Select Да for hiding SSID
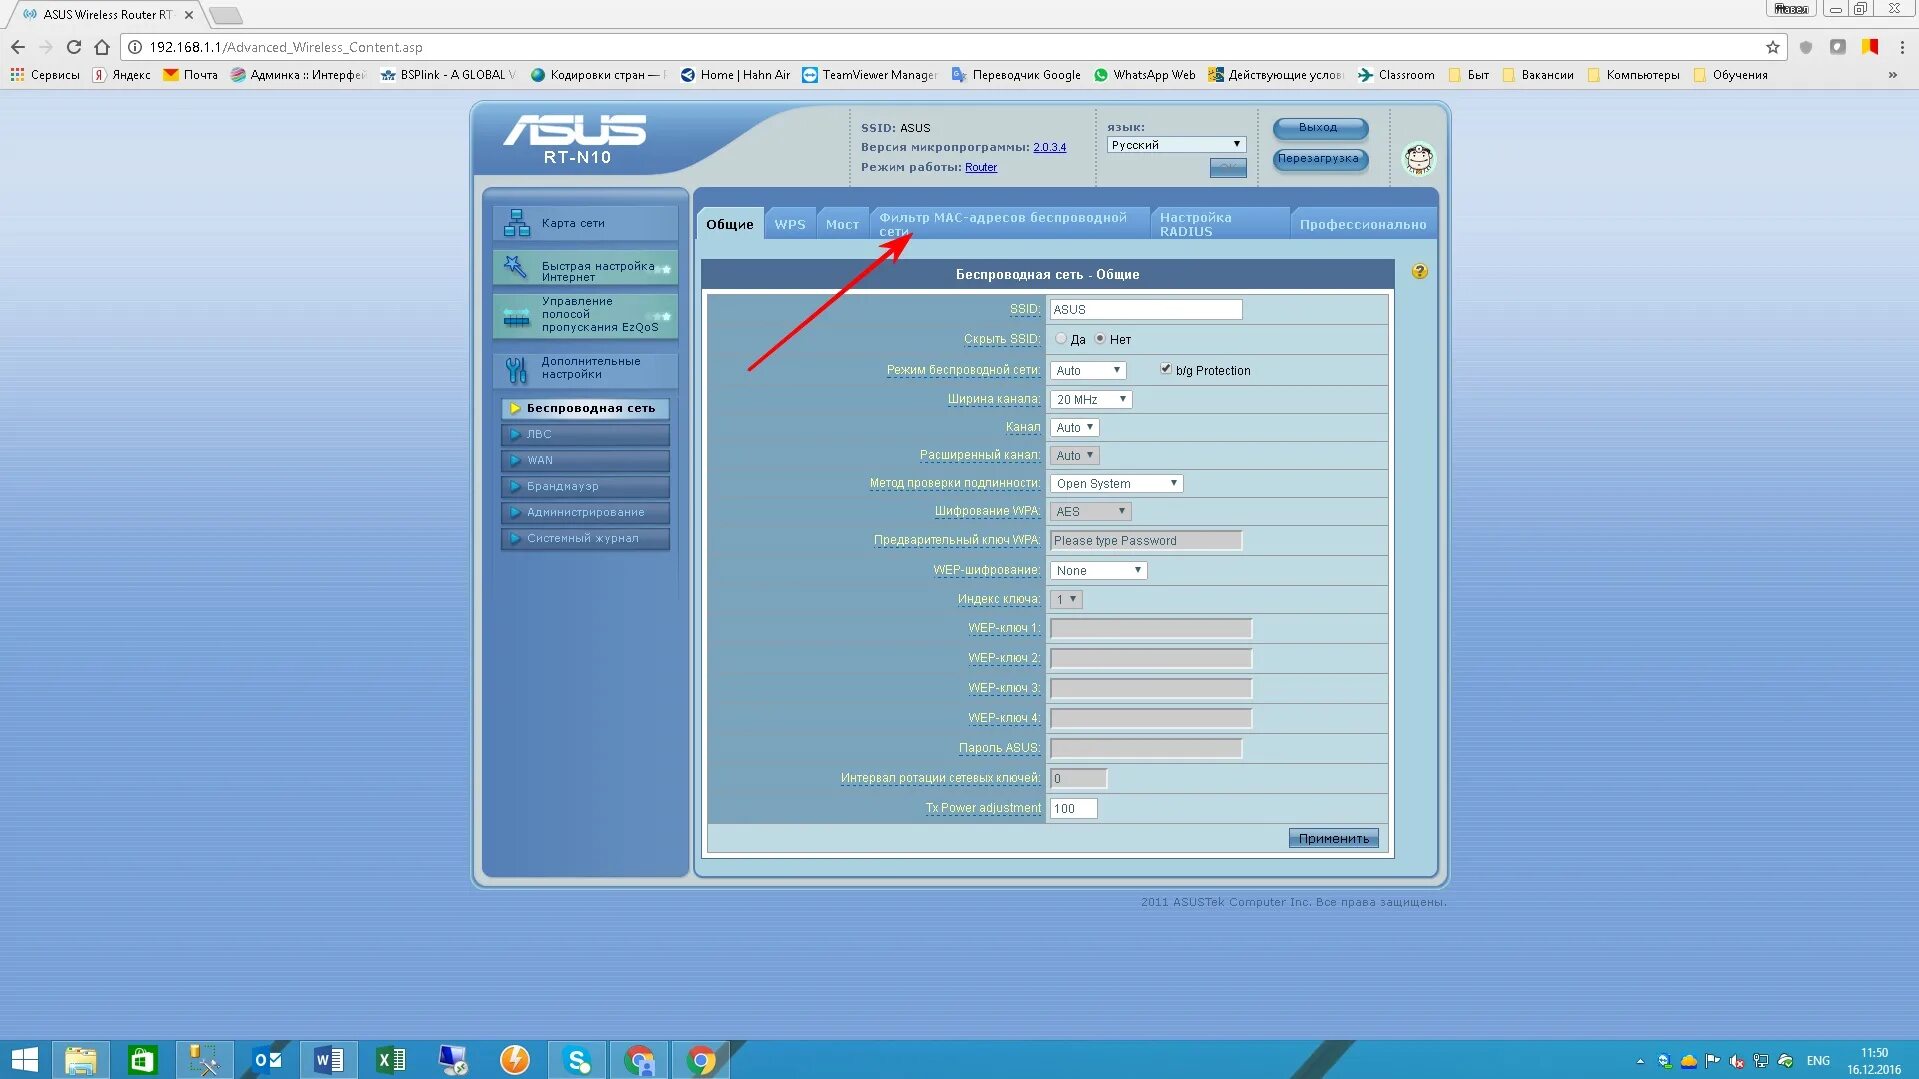This screenshot has width=1919, height=1079. [x=1061, y=339]
